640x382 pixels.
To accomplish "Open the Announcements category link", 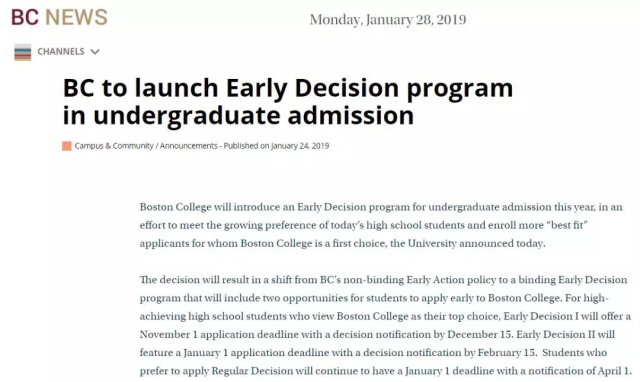I will pyautogui.click(x=189, y=146).
